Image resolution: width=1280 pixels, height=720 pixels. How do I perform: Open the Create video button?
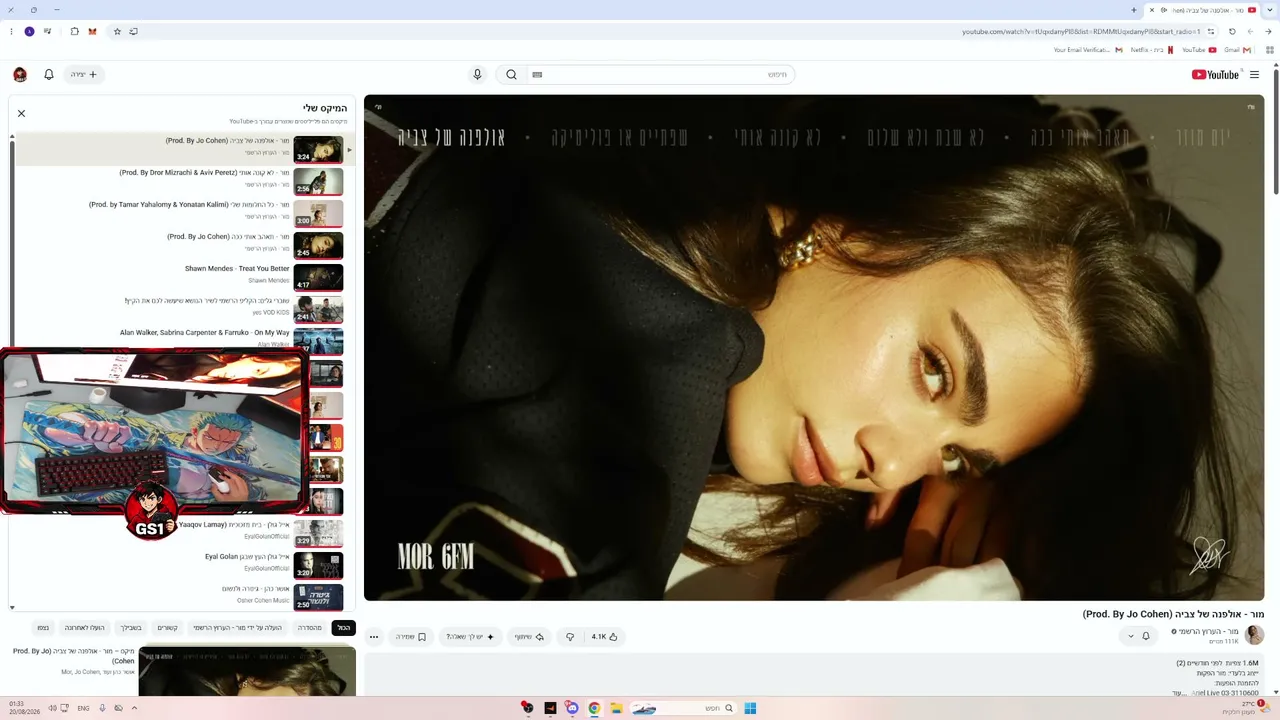[x=84, y=74]
